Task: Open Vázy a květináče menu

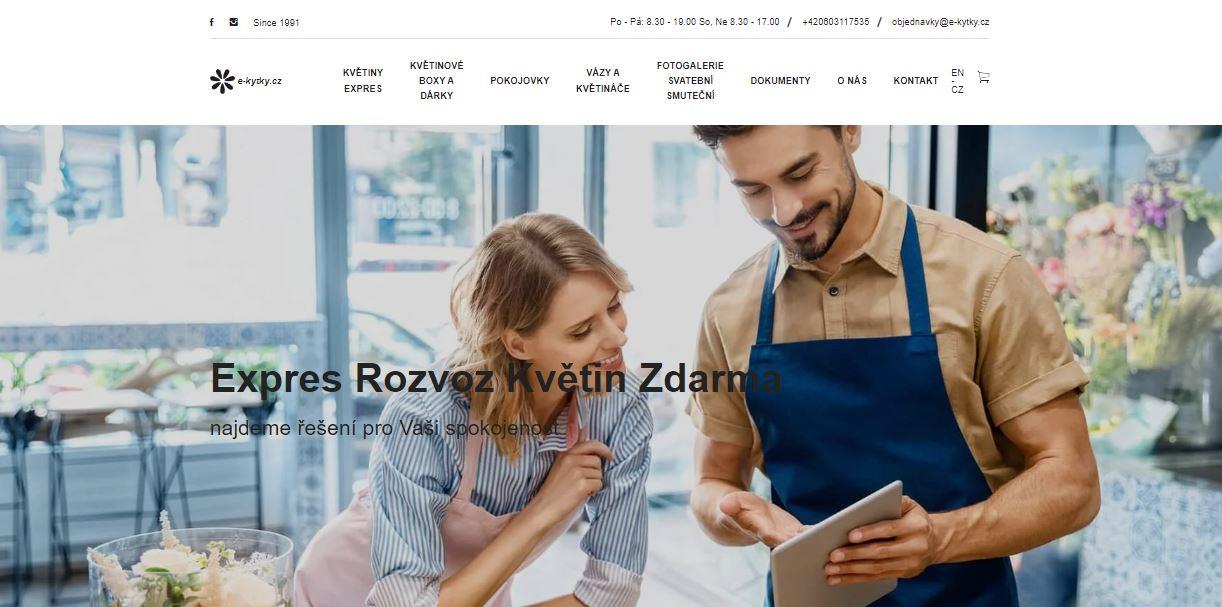Action: [603, 81]
